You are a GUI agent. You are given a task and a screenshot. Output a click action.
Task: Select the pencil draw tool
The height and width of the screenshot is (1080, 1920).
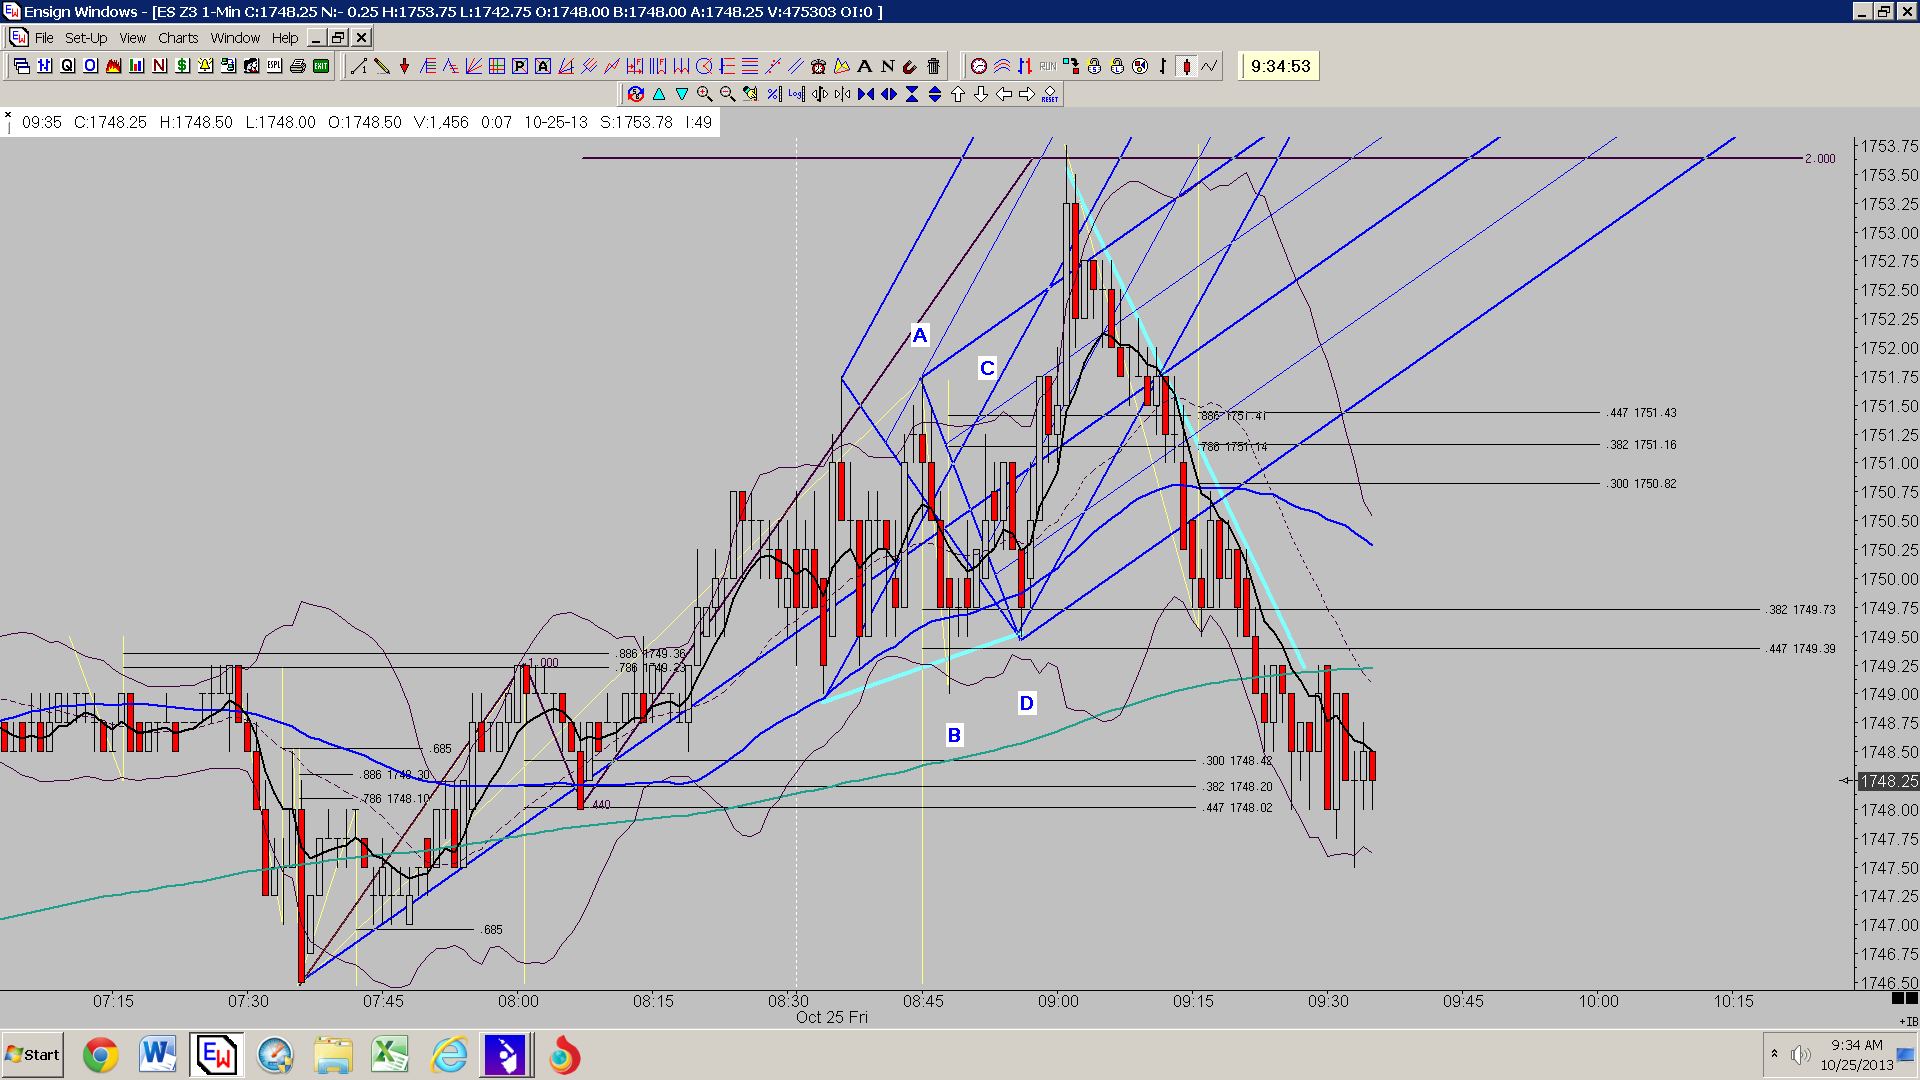click(381, 66)
